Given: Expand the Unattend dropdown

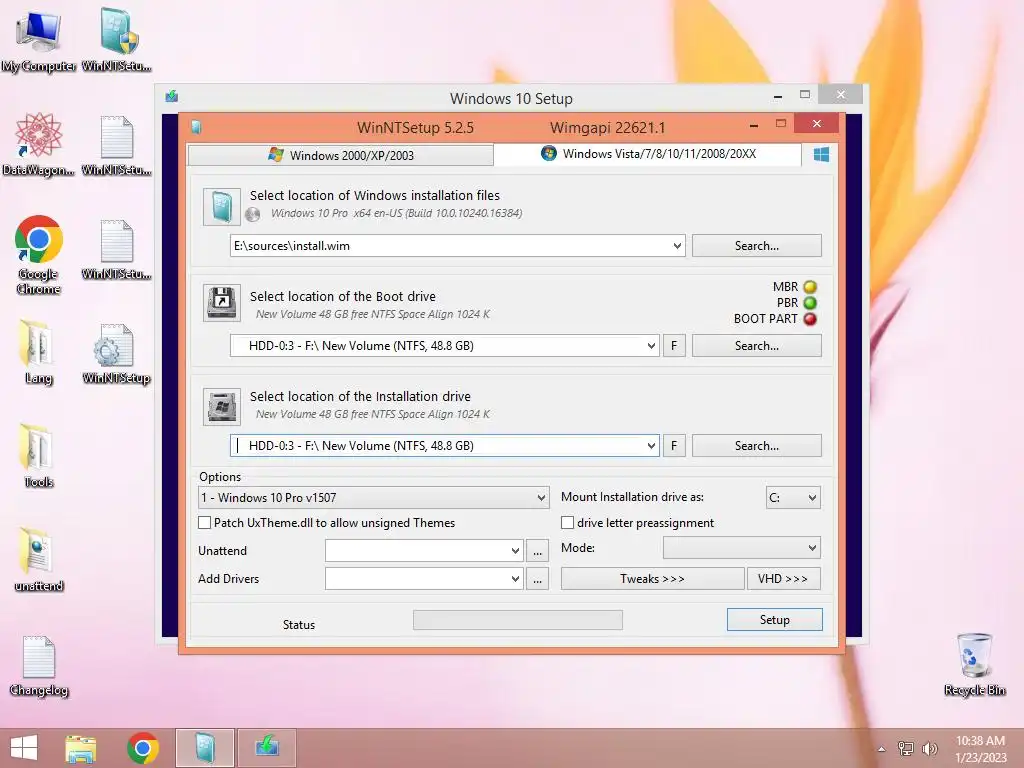Looking at the screenshot, I should click(x=515, y=551).
